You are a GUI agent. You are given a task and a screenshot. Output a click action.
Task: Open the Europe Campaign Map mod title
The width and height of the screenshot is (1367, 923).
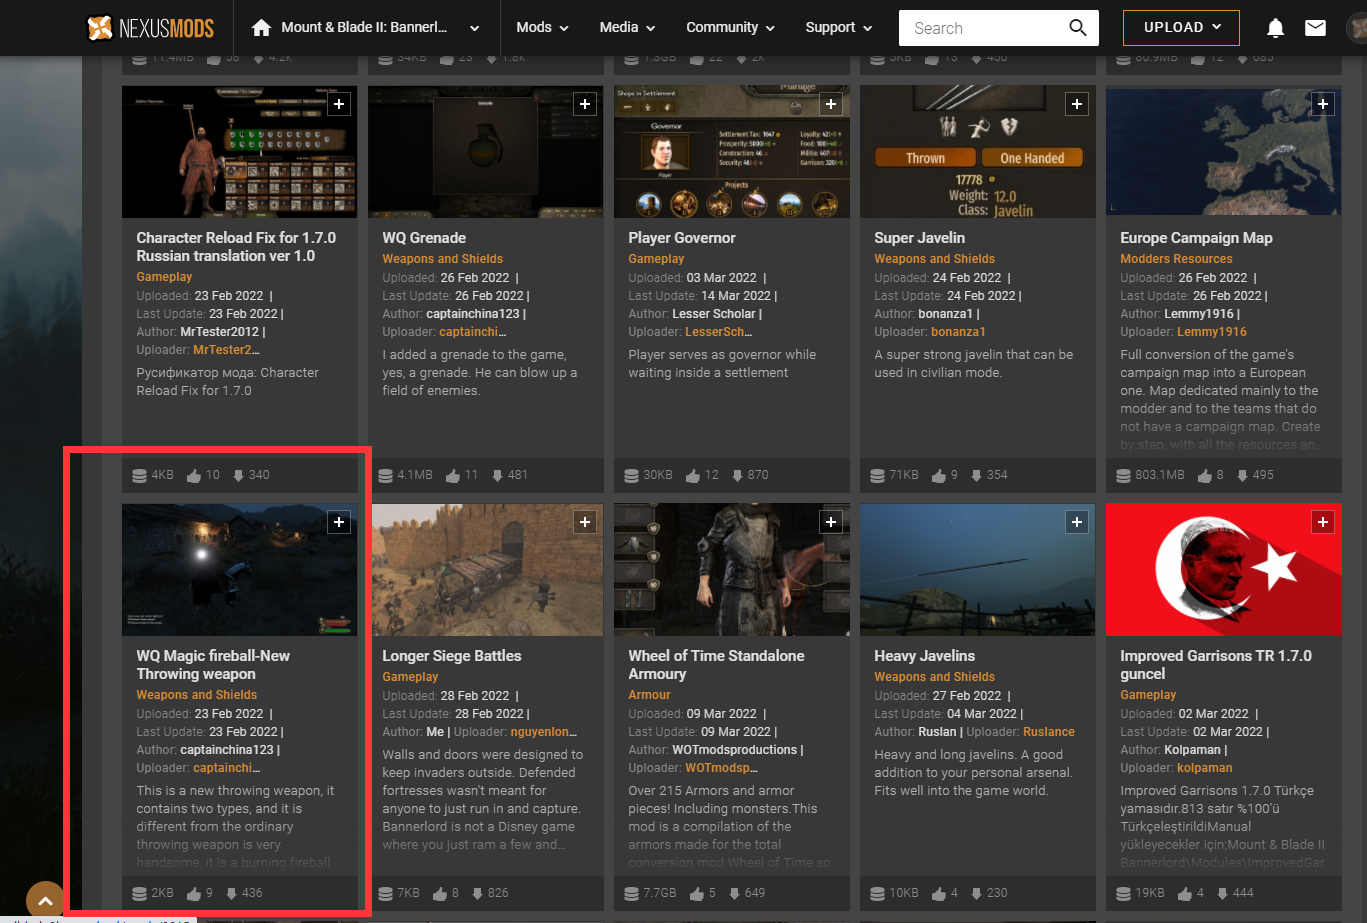pos(1196,238)
